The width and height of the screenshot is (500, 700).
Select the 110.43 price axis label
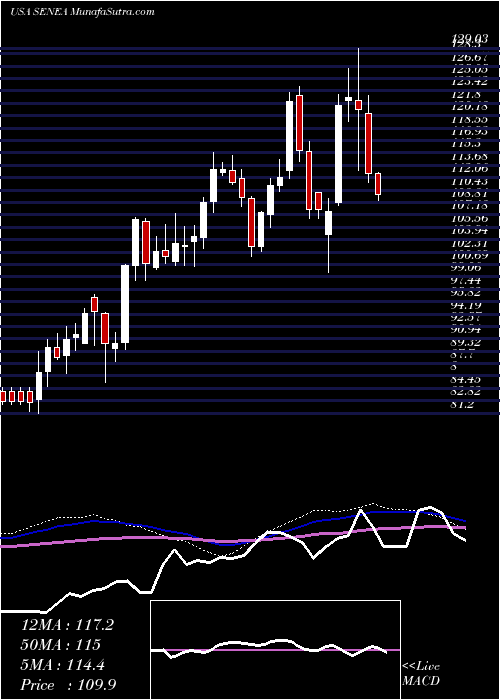[469, 182]
